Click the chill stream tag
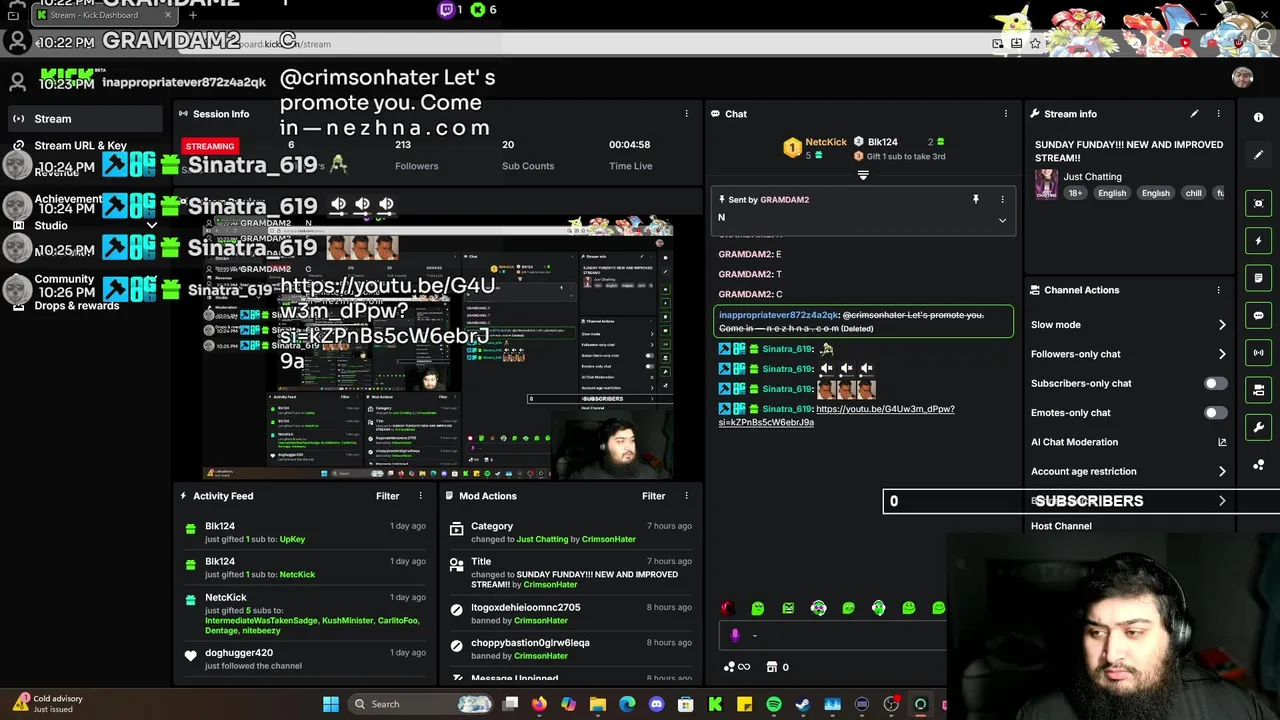 (x=1193, y=193)
